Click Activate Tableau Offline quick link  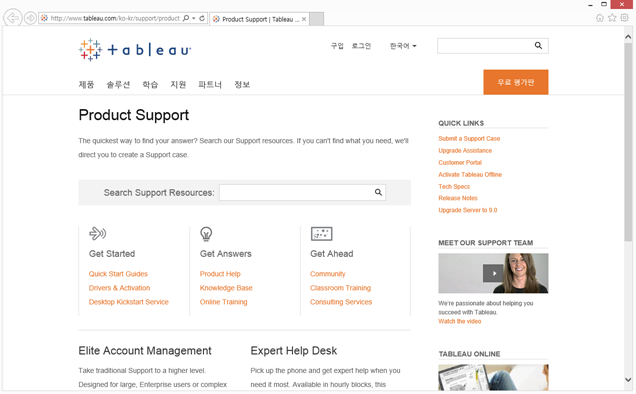click(470, 174)
